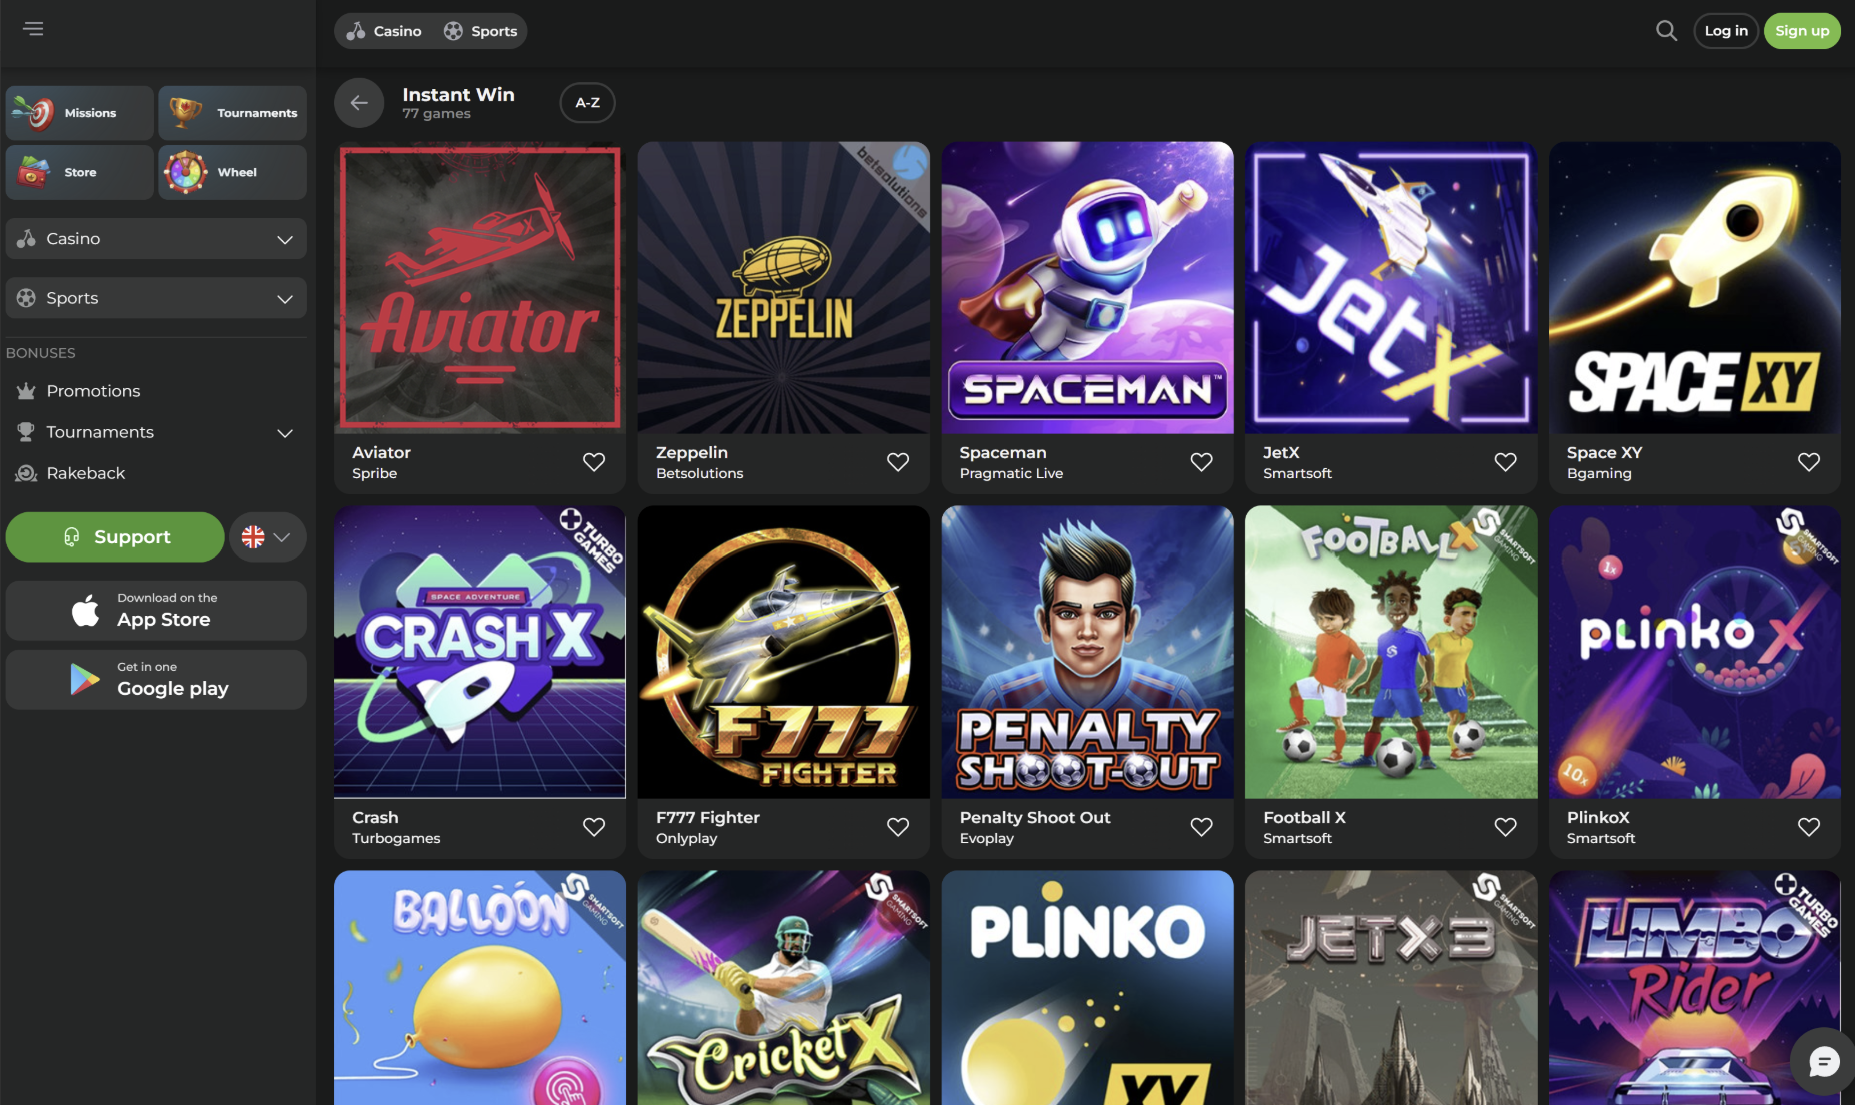Open the live chat bubble icon
The width and height of the screenshot is (1855, 1105).
click(1823, 1062)
